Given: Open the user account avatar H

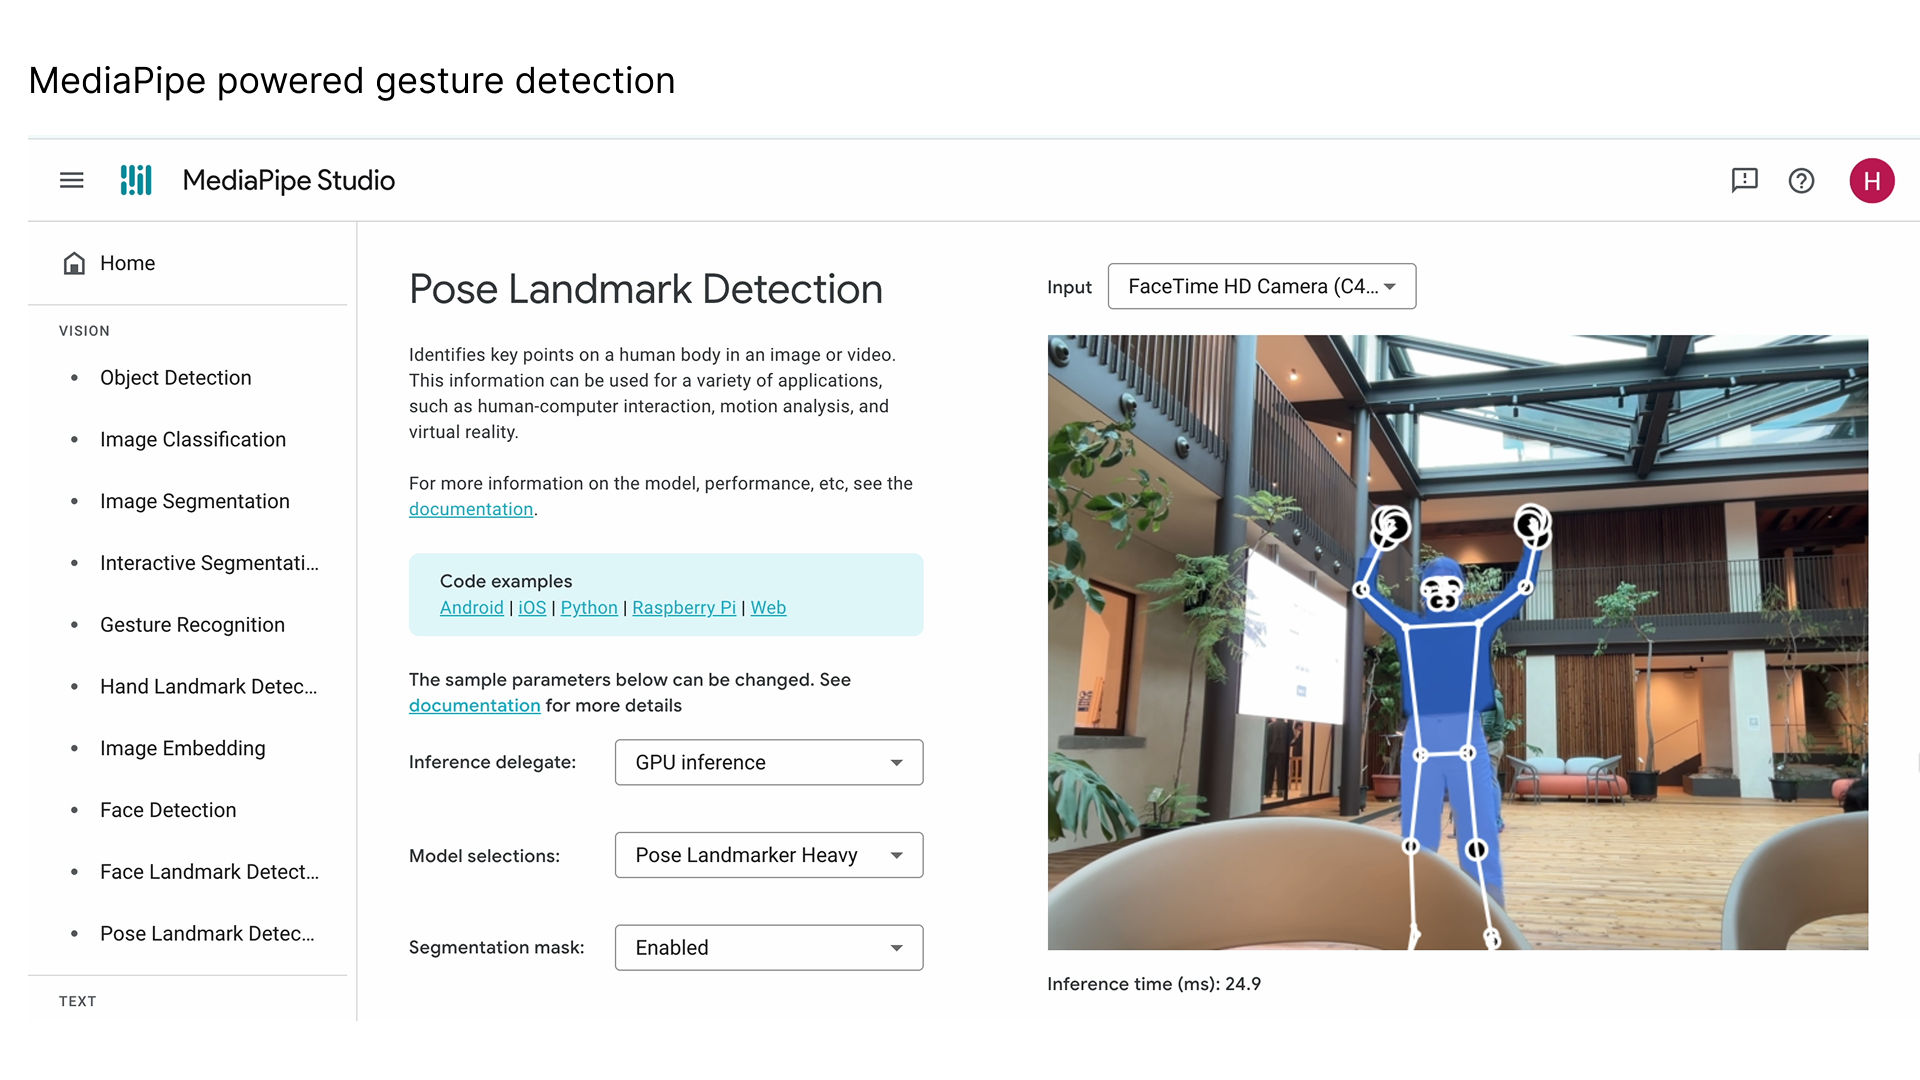Looking at the screenshot, I should (1871, 181).
